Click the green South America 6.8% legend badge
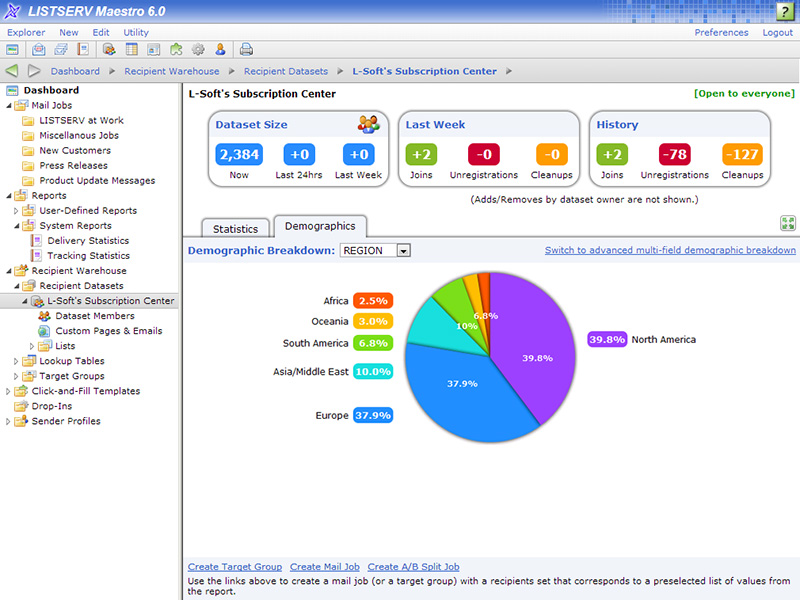This screenshot has height=600, width=800. click(x=373, y=343)
